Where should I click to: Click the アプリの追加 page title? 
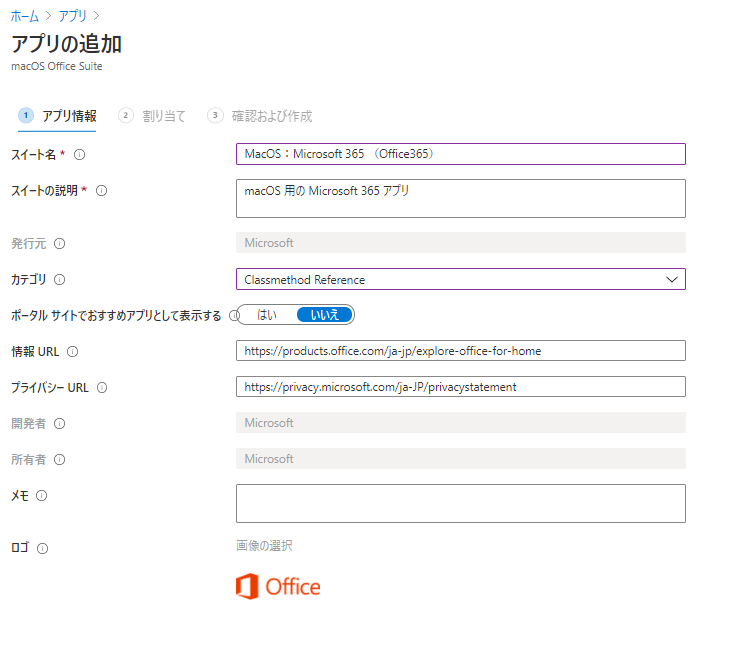pyautogui.click(x=66, y=44)
